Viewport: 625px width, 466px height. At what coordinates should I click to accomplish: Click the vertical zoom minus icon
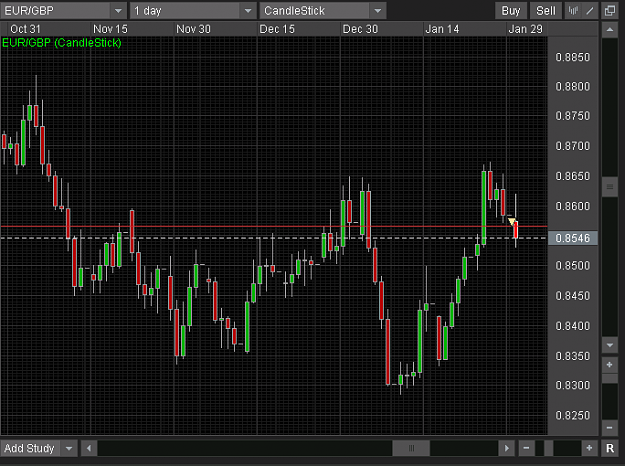point(610,428)
